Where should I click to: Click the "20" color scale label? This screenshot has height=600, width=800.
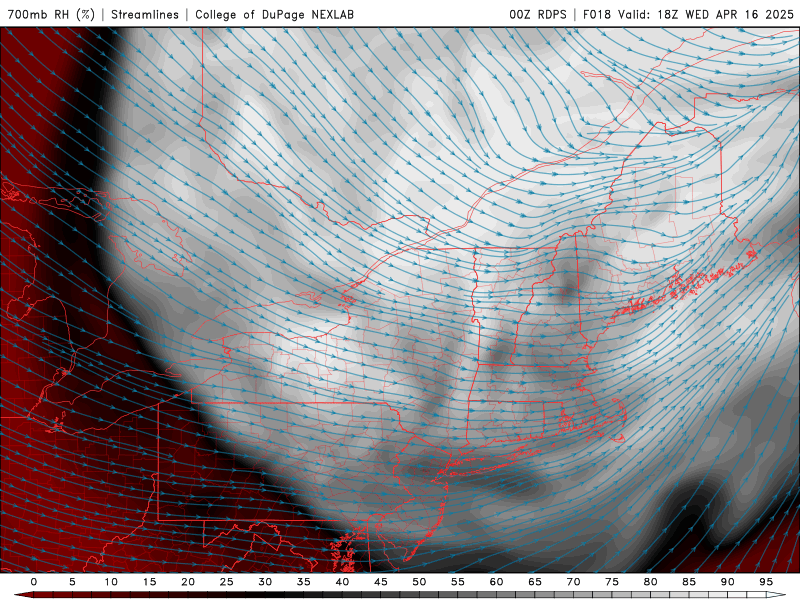188,582
